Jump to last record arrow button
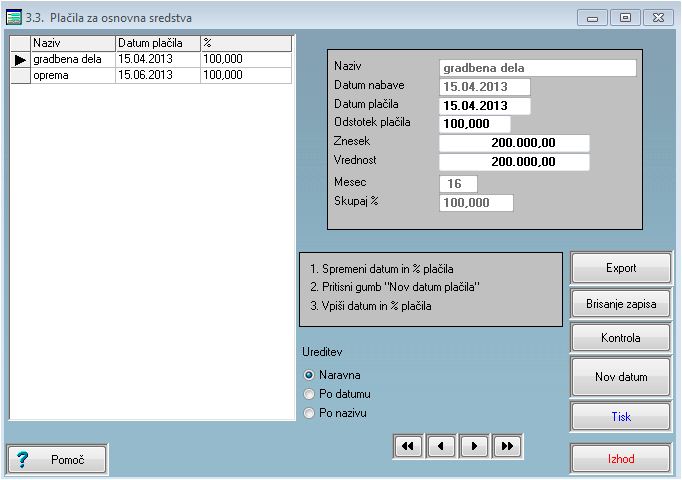This screenshot has height=480, width=682. (x=507, y=446)
